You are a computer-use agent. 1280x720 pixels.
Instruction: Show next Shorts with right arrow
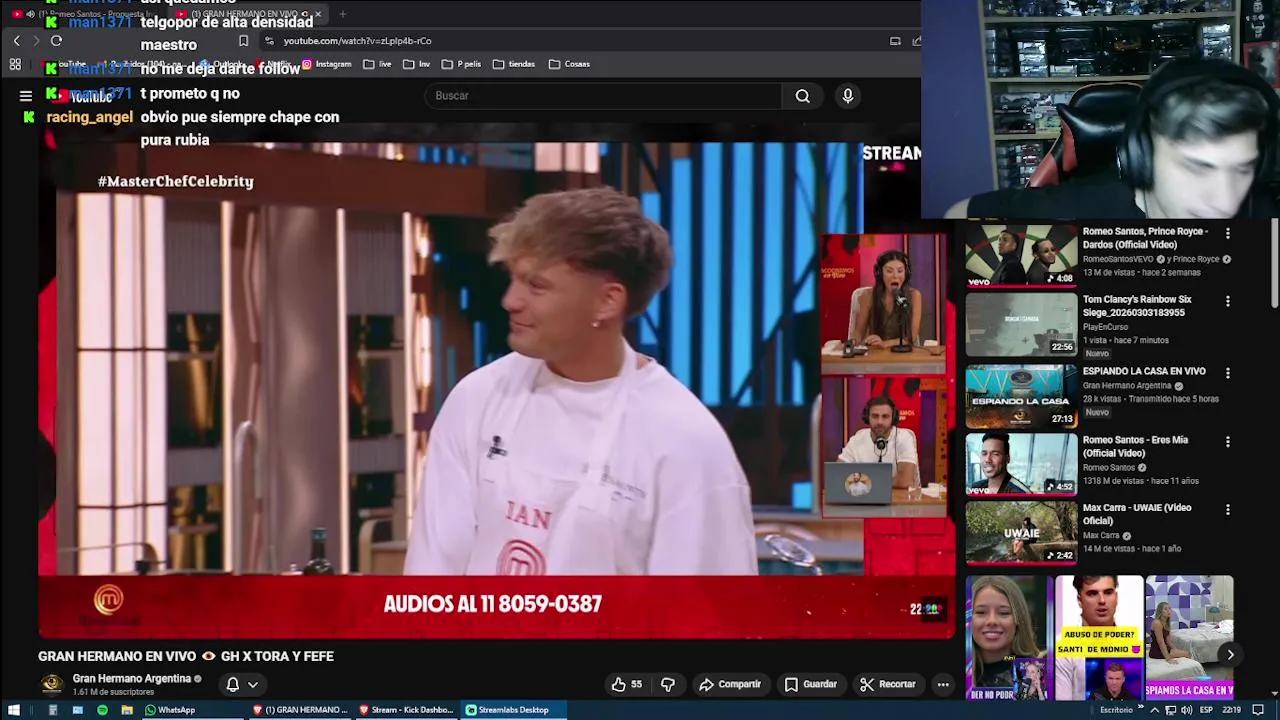[1231, 655]
